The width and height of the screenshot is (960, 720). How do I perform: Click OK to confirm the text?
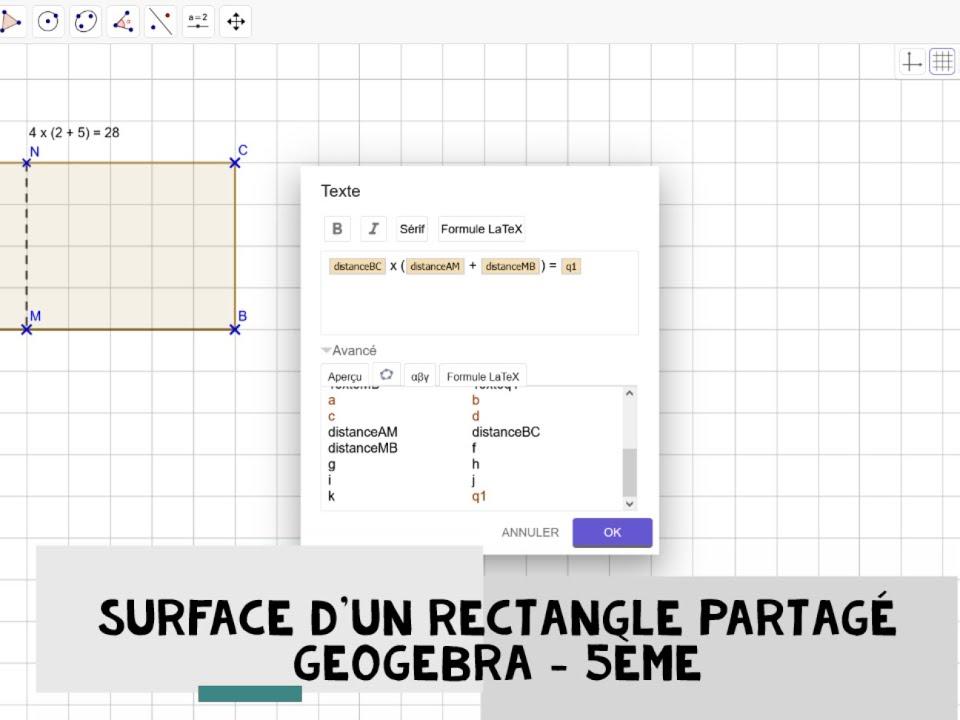click(x=612, y=532)
